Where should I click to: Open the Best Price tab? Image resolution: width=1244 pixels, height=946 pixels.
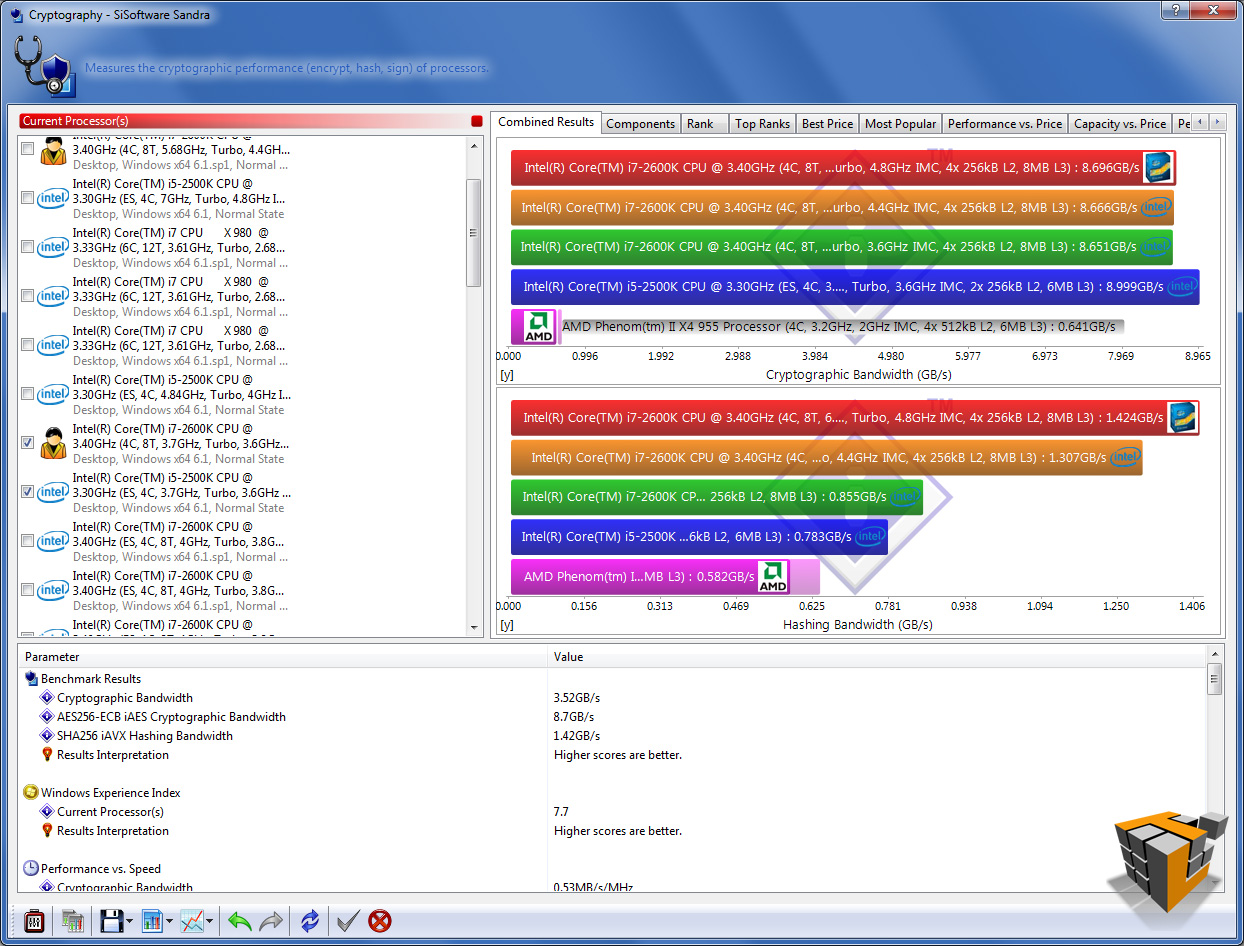coord(828,123)
